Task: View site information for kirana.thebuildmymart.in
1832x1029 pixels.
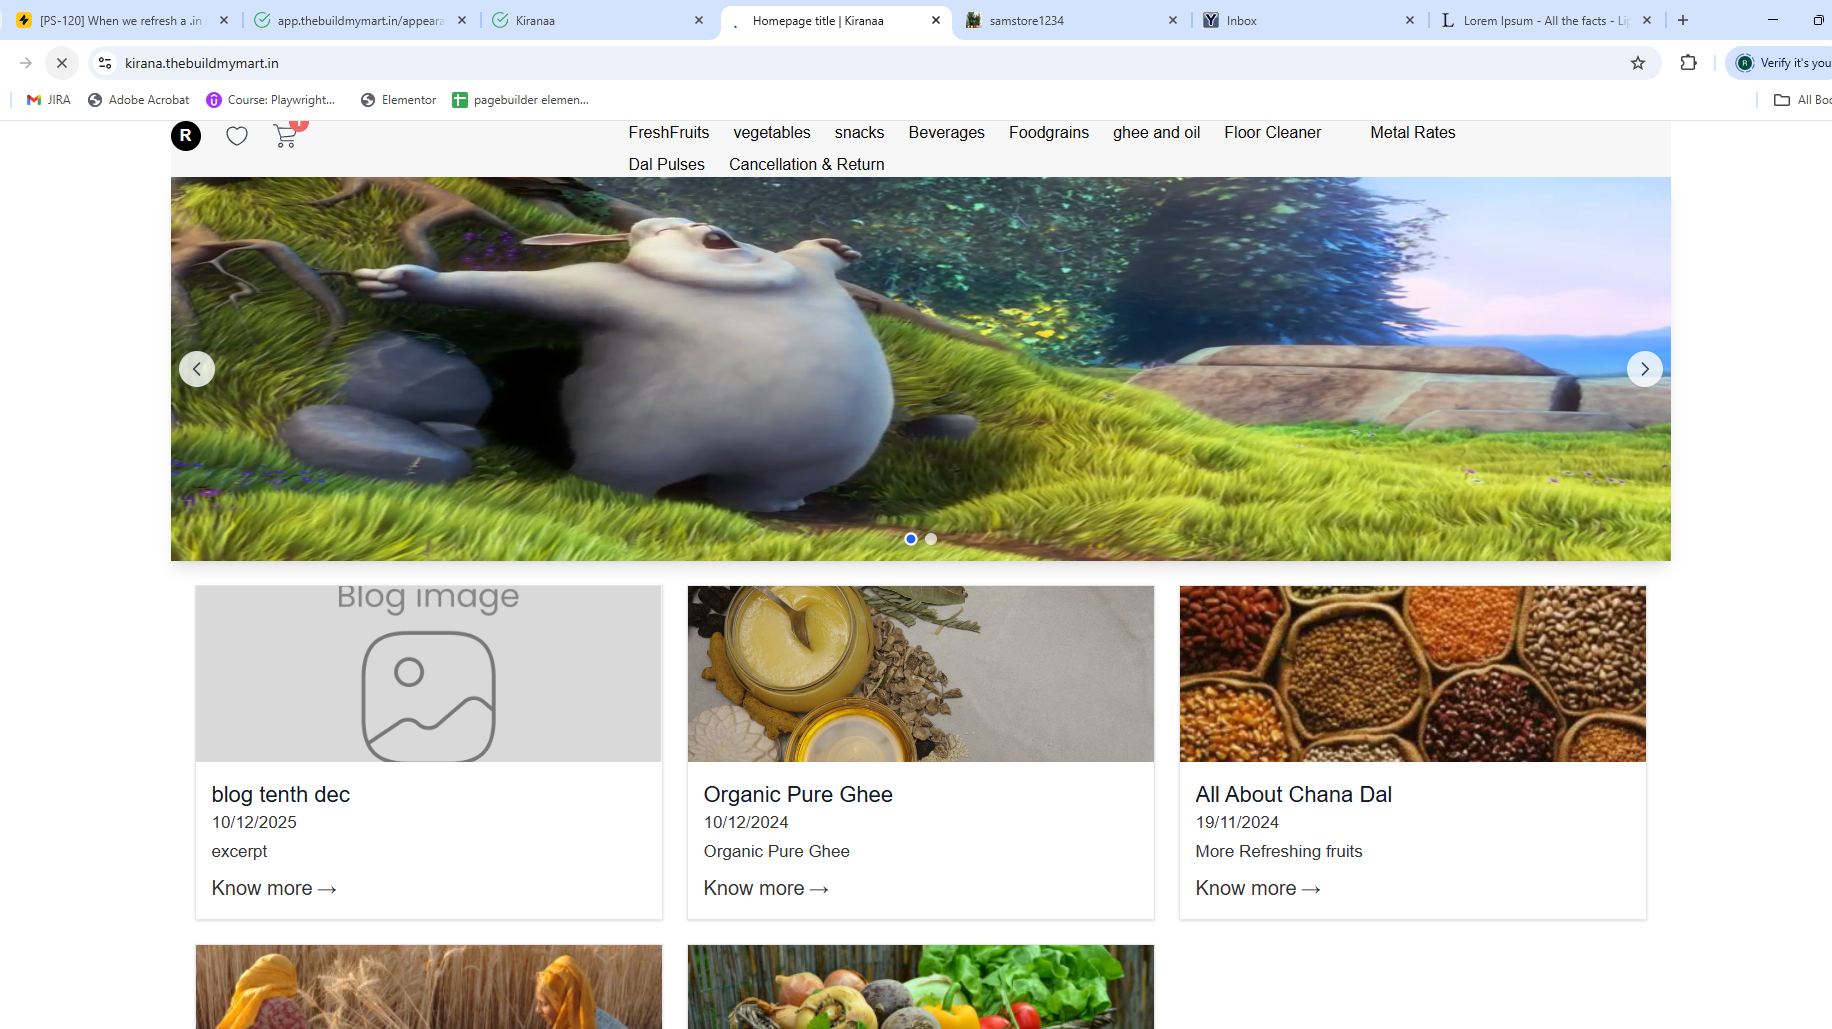Action: tap(105, 63)
